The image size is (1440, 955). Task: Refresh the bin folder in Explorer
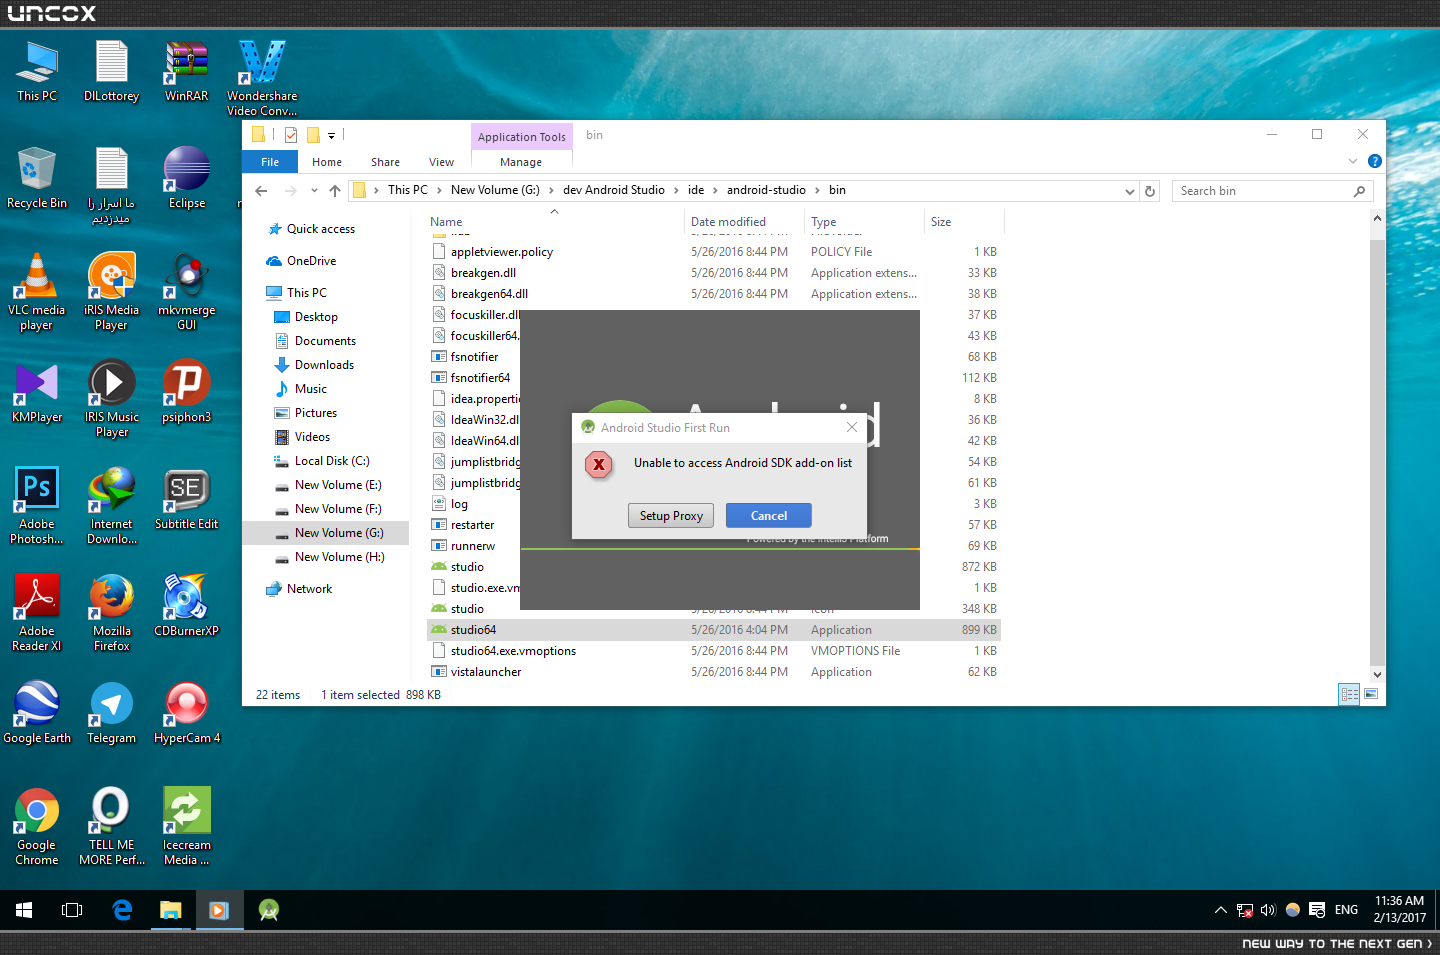[x=1150, y=191]
